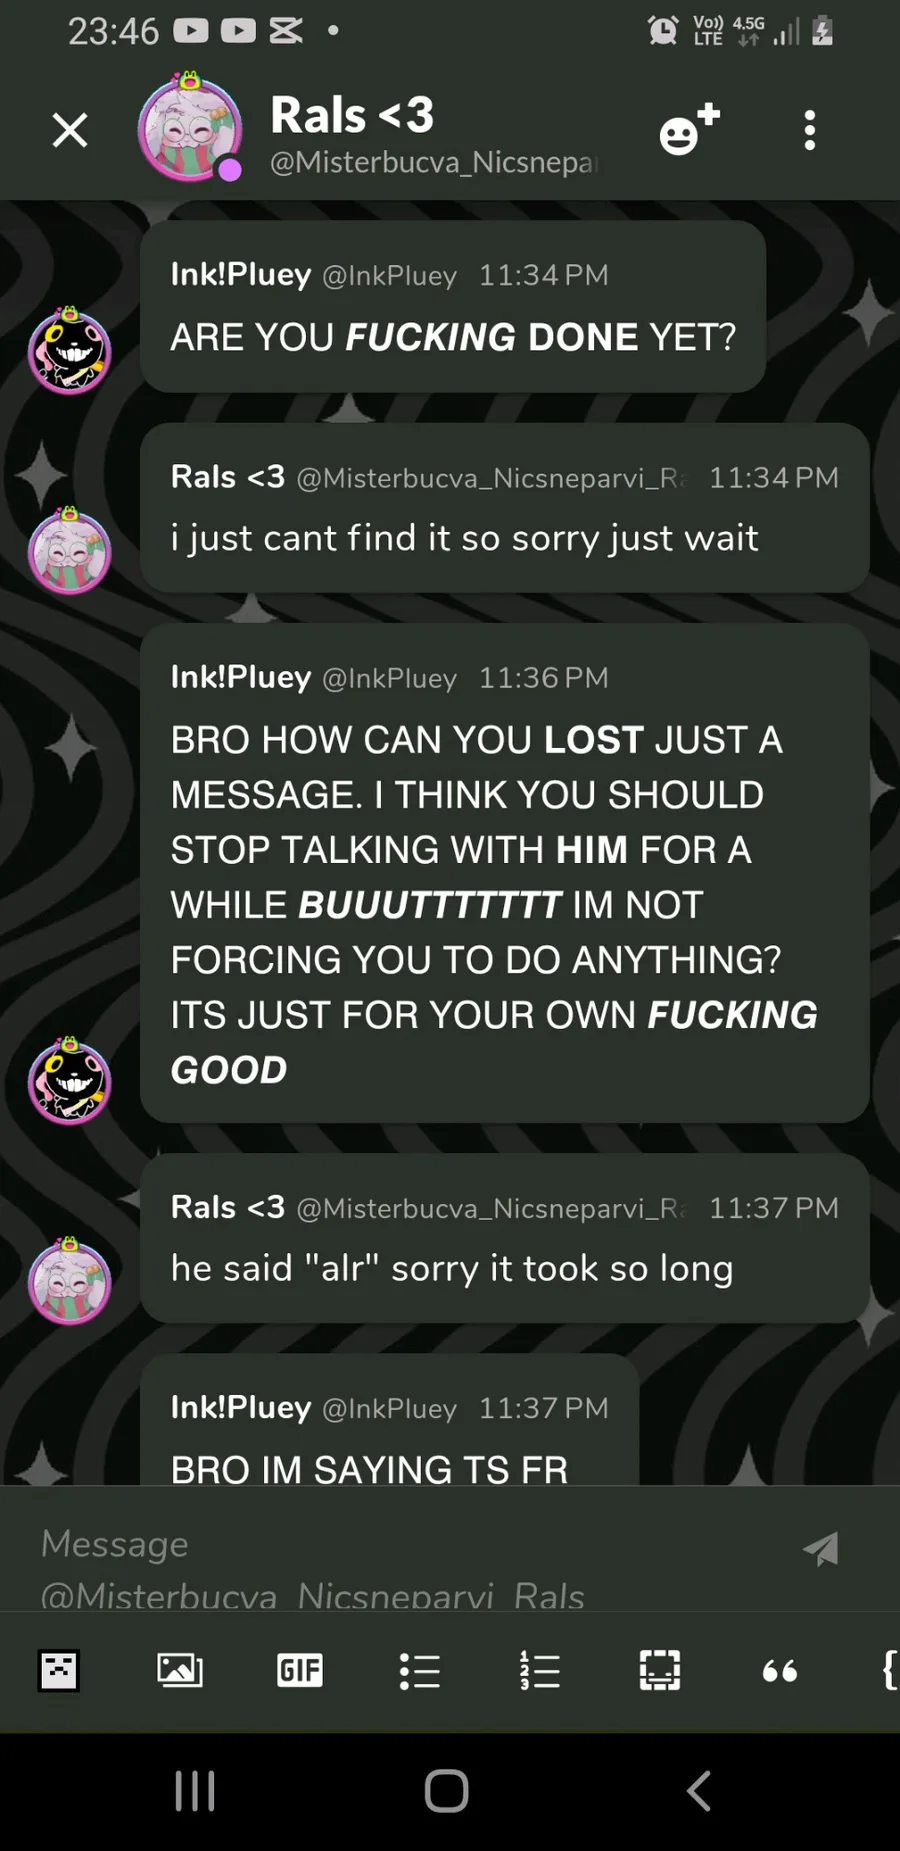Close the Rals <3 chat view

70,130
